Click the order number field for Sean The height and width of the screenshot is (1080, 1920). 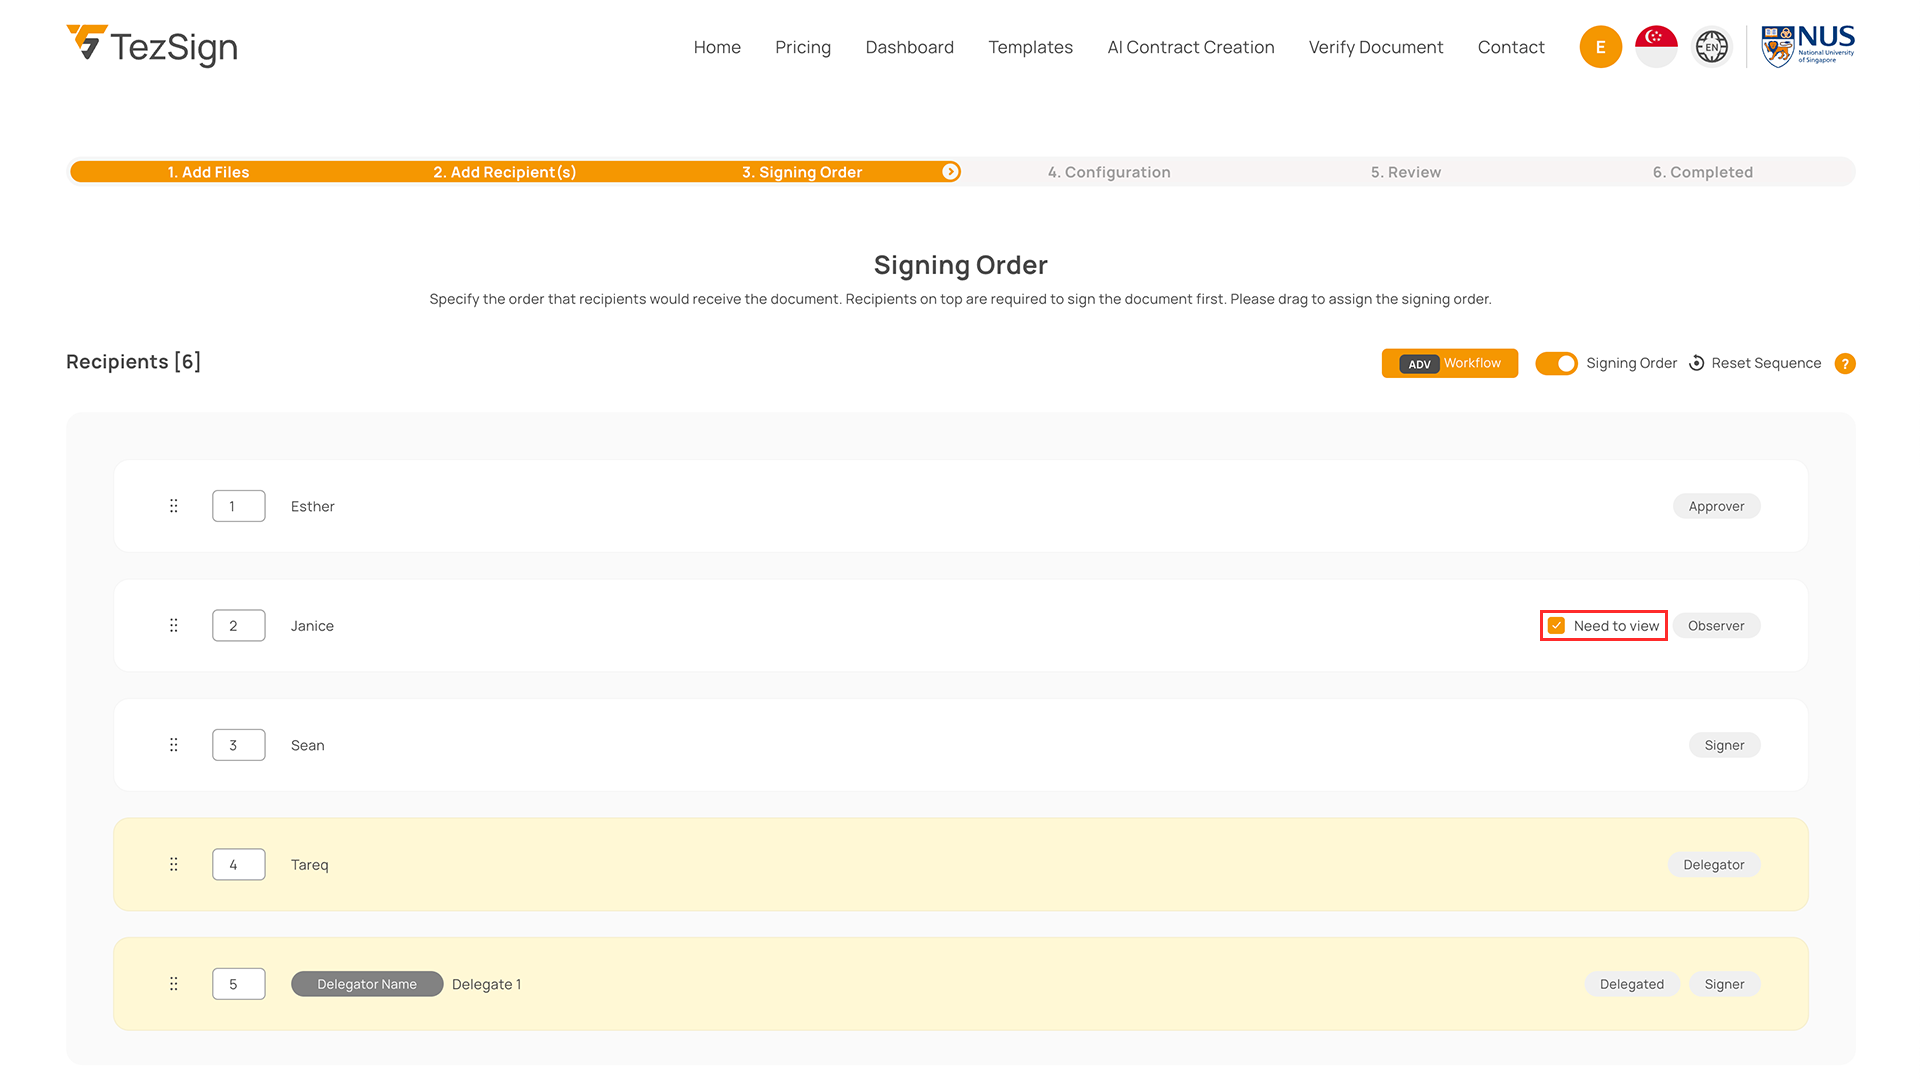point(238,745)
